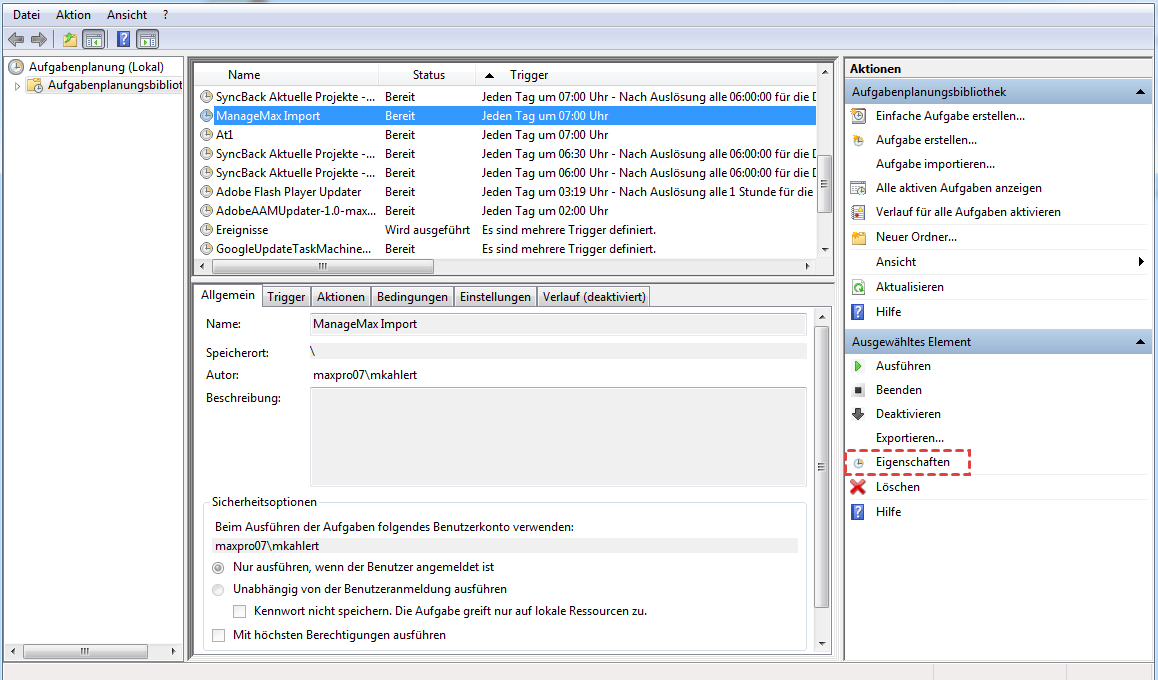The width and height of the screenshot is (1158, 680).
Task: Click the Beenden stop icon
Action: (857, 390)
